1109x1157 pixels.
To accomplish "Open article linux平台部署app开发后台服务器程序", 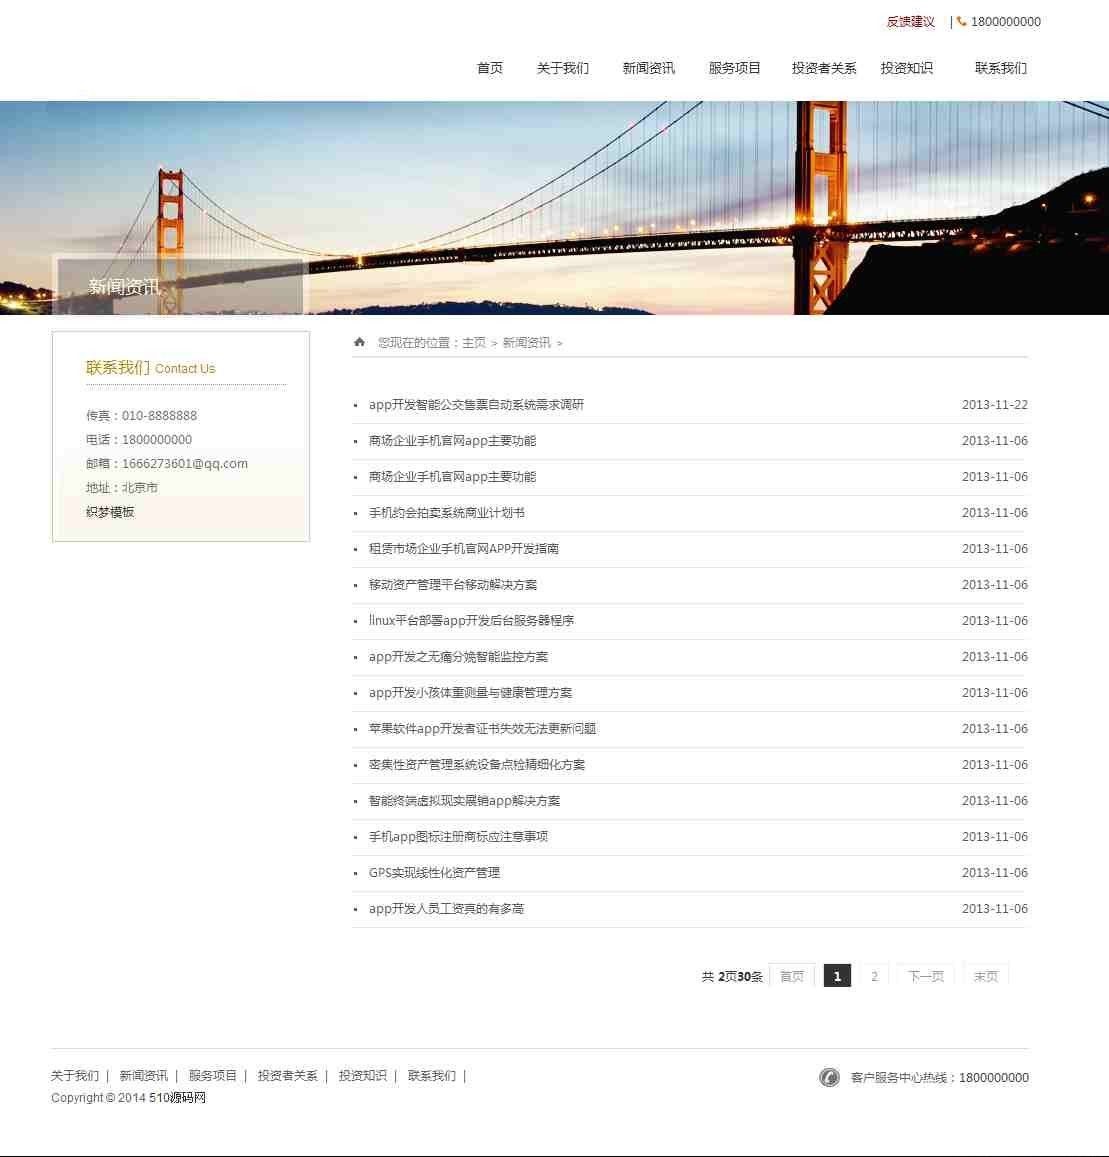I will 471,621.
